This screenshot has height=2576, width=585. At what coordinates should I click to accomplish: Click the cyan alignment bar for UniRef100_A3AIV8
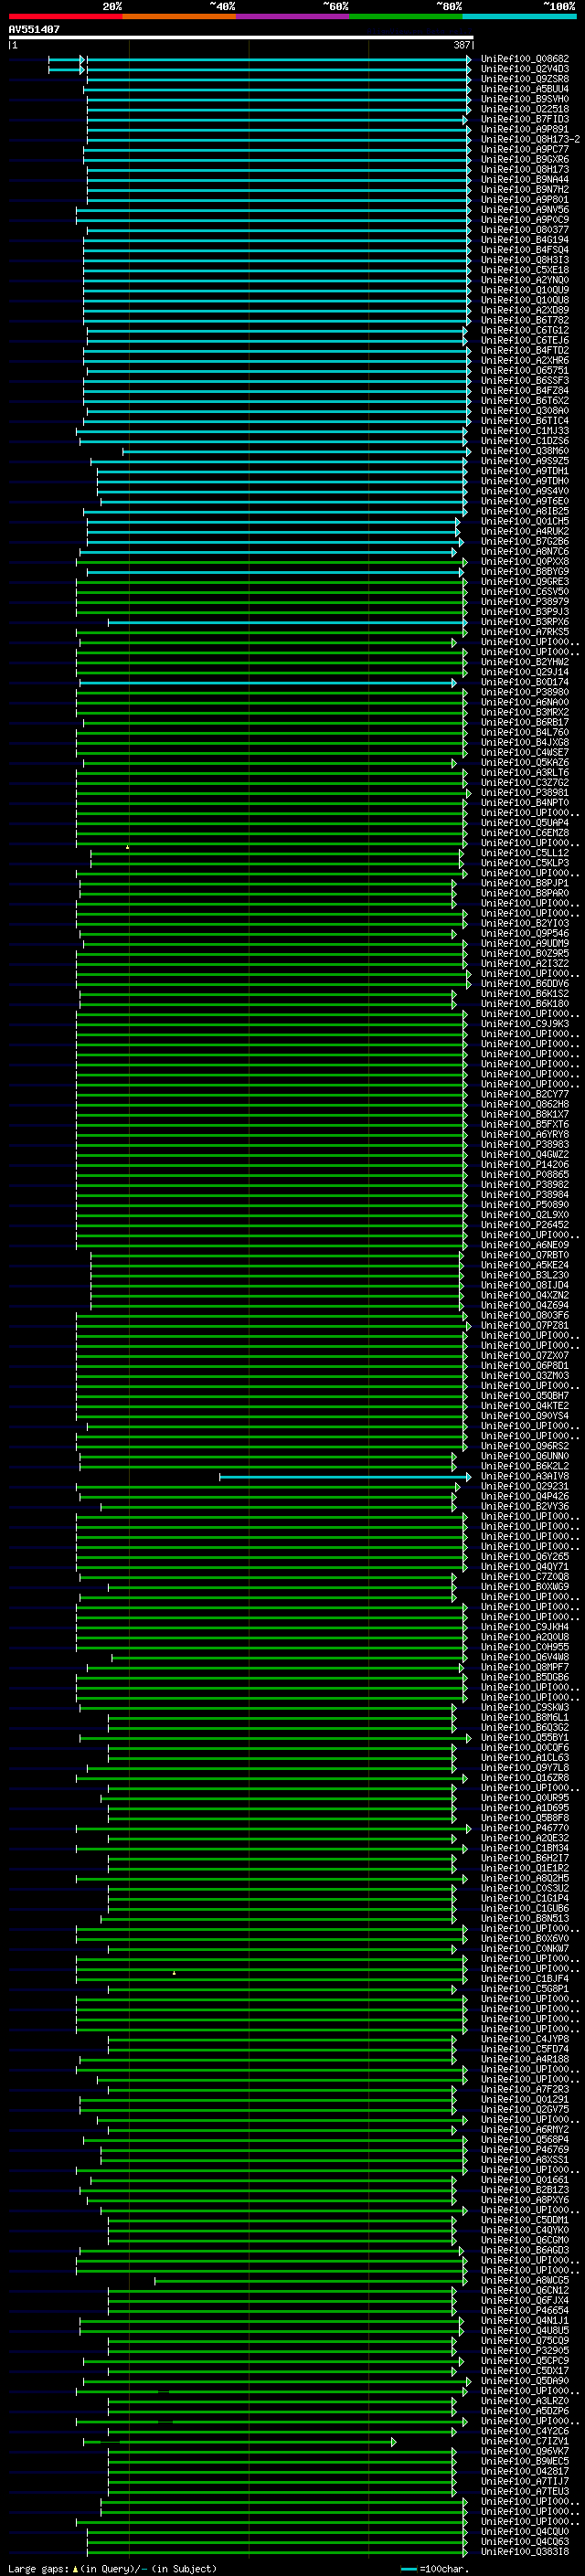click(345, 1477)
